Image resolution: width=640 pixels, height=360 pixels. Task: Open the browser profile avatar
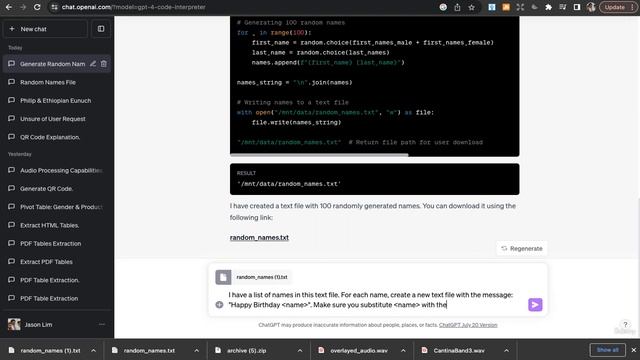pos(591,7)
